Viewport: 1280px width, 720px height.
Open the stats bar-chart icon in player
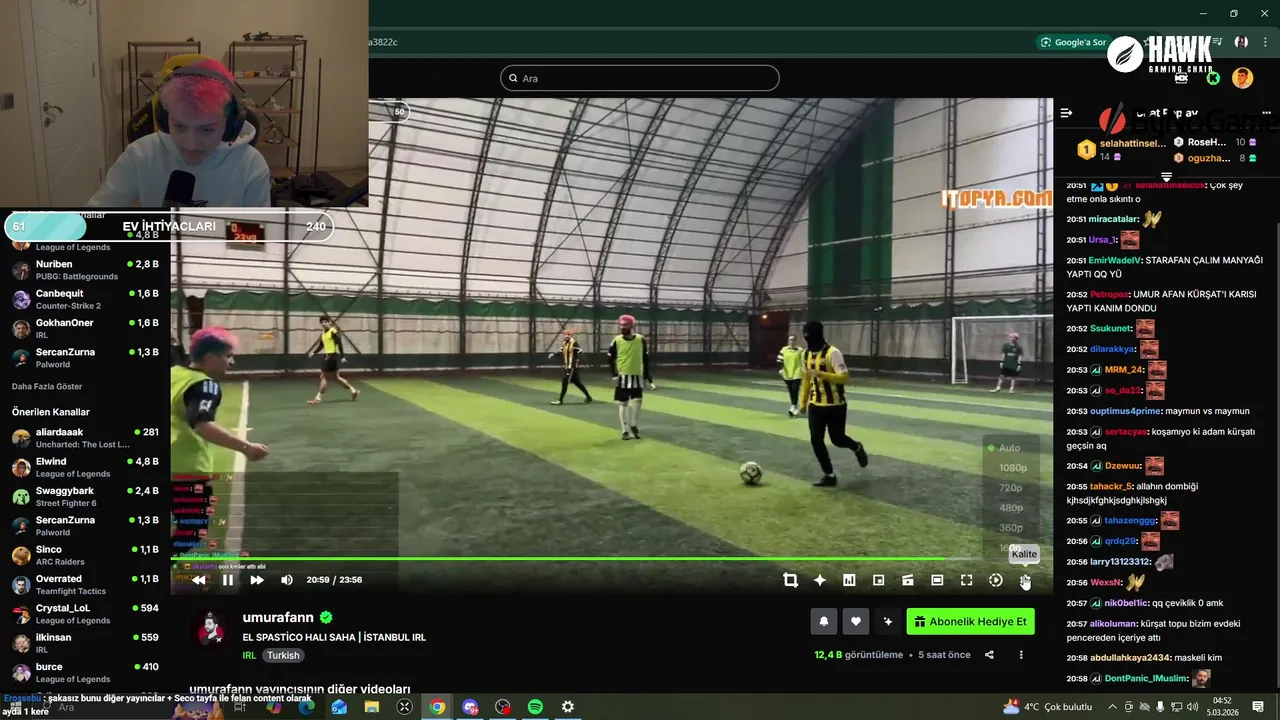pyautogui.click(x=849, y=580)
